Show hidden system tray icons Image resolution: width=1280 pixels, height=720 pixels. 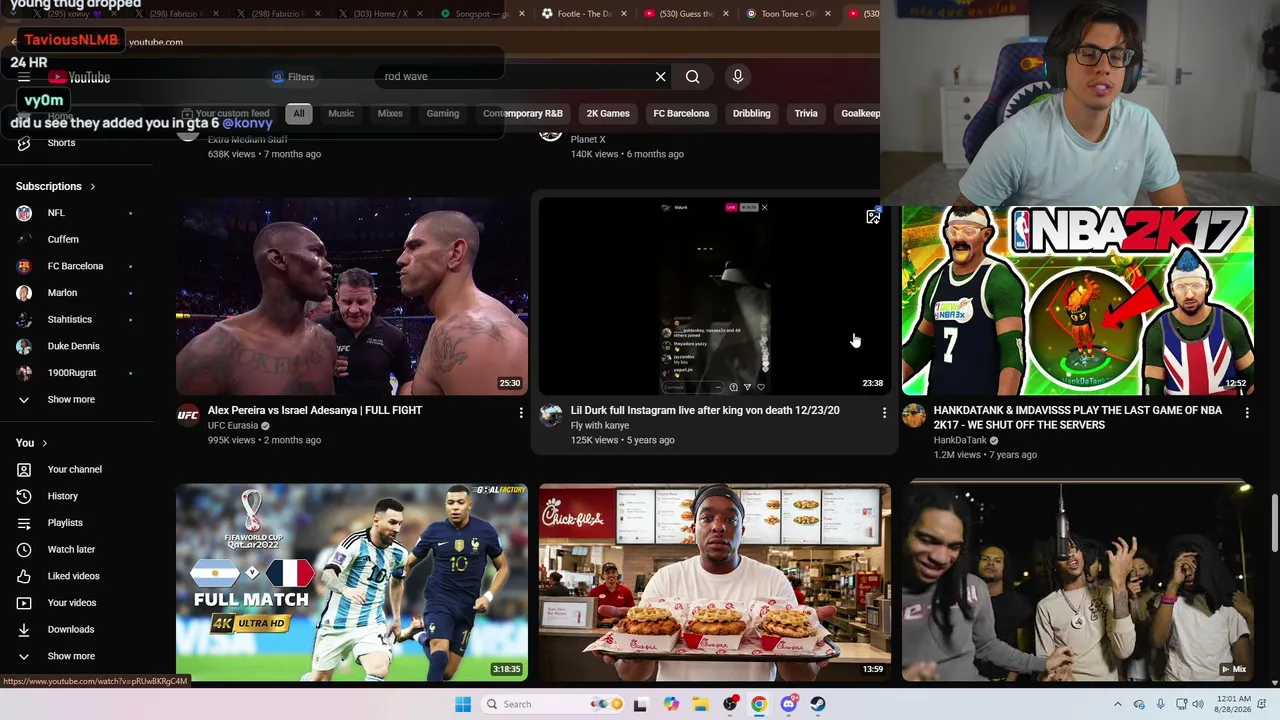(x=1118, y=704)
